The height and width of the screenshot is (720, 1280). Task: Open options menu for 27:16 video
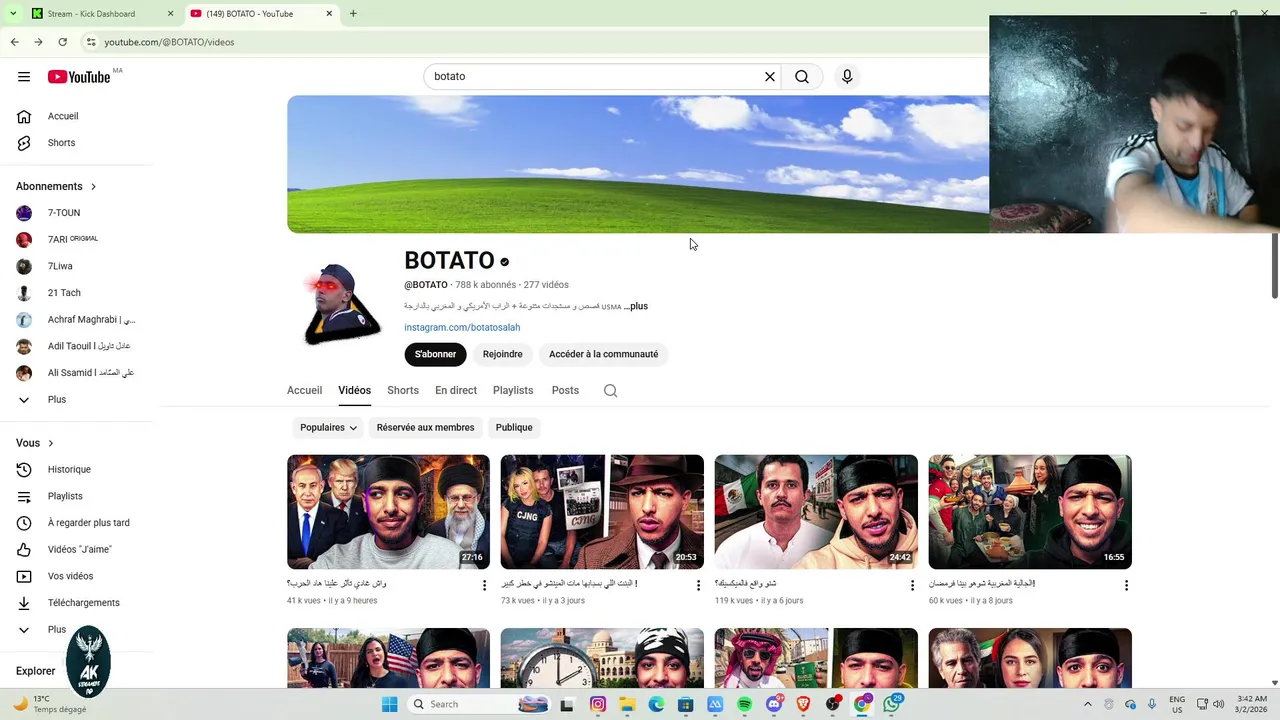(x=485, y=585)
